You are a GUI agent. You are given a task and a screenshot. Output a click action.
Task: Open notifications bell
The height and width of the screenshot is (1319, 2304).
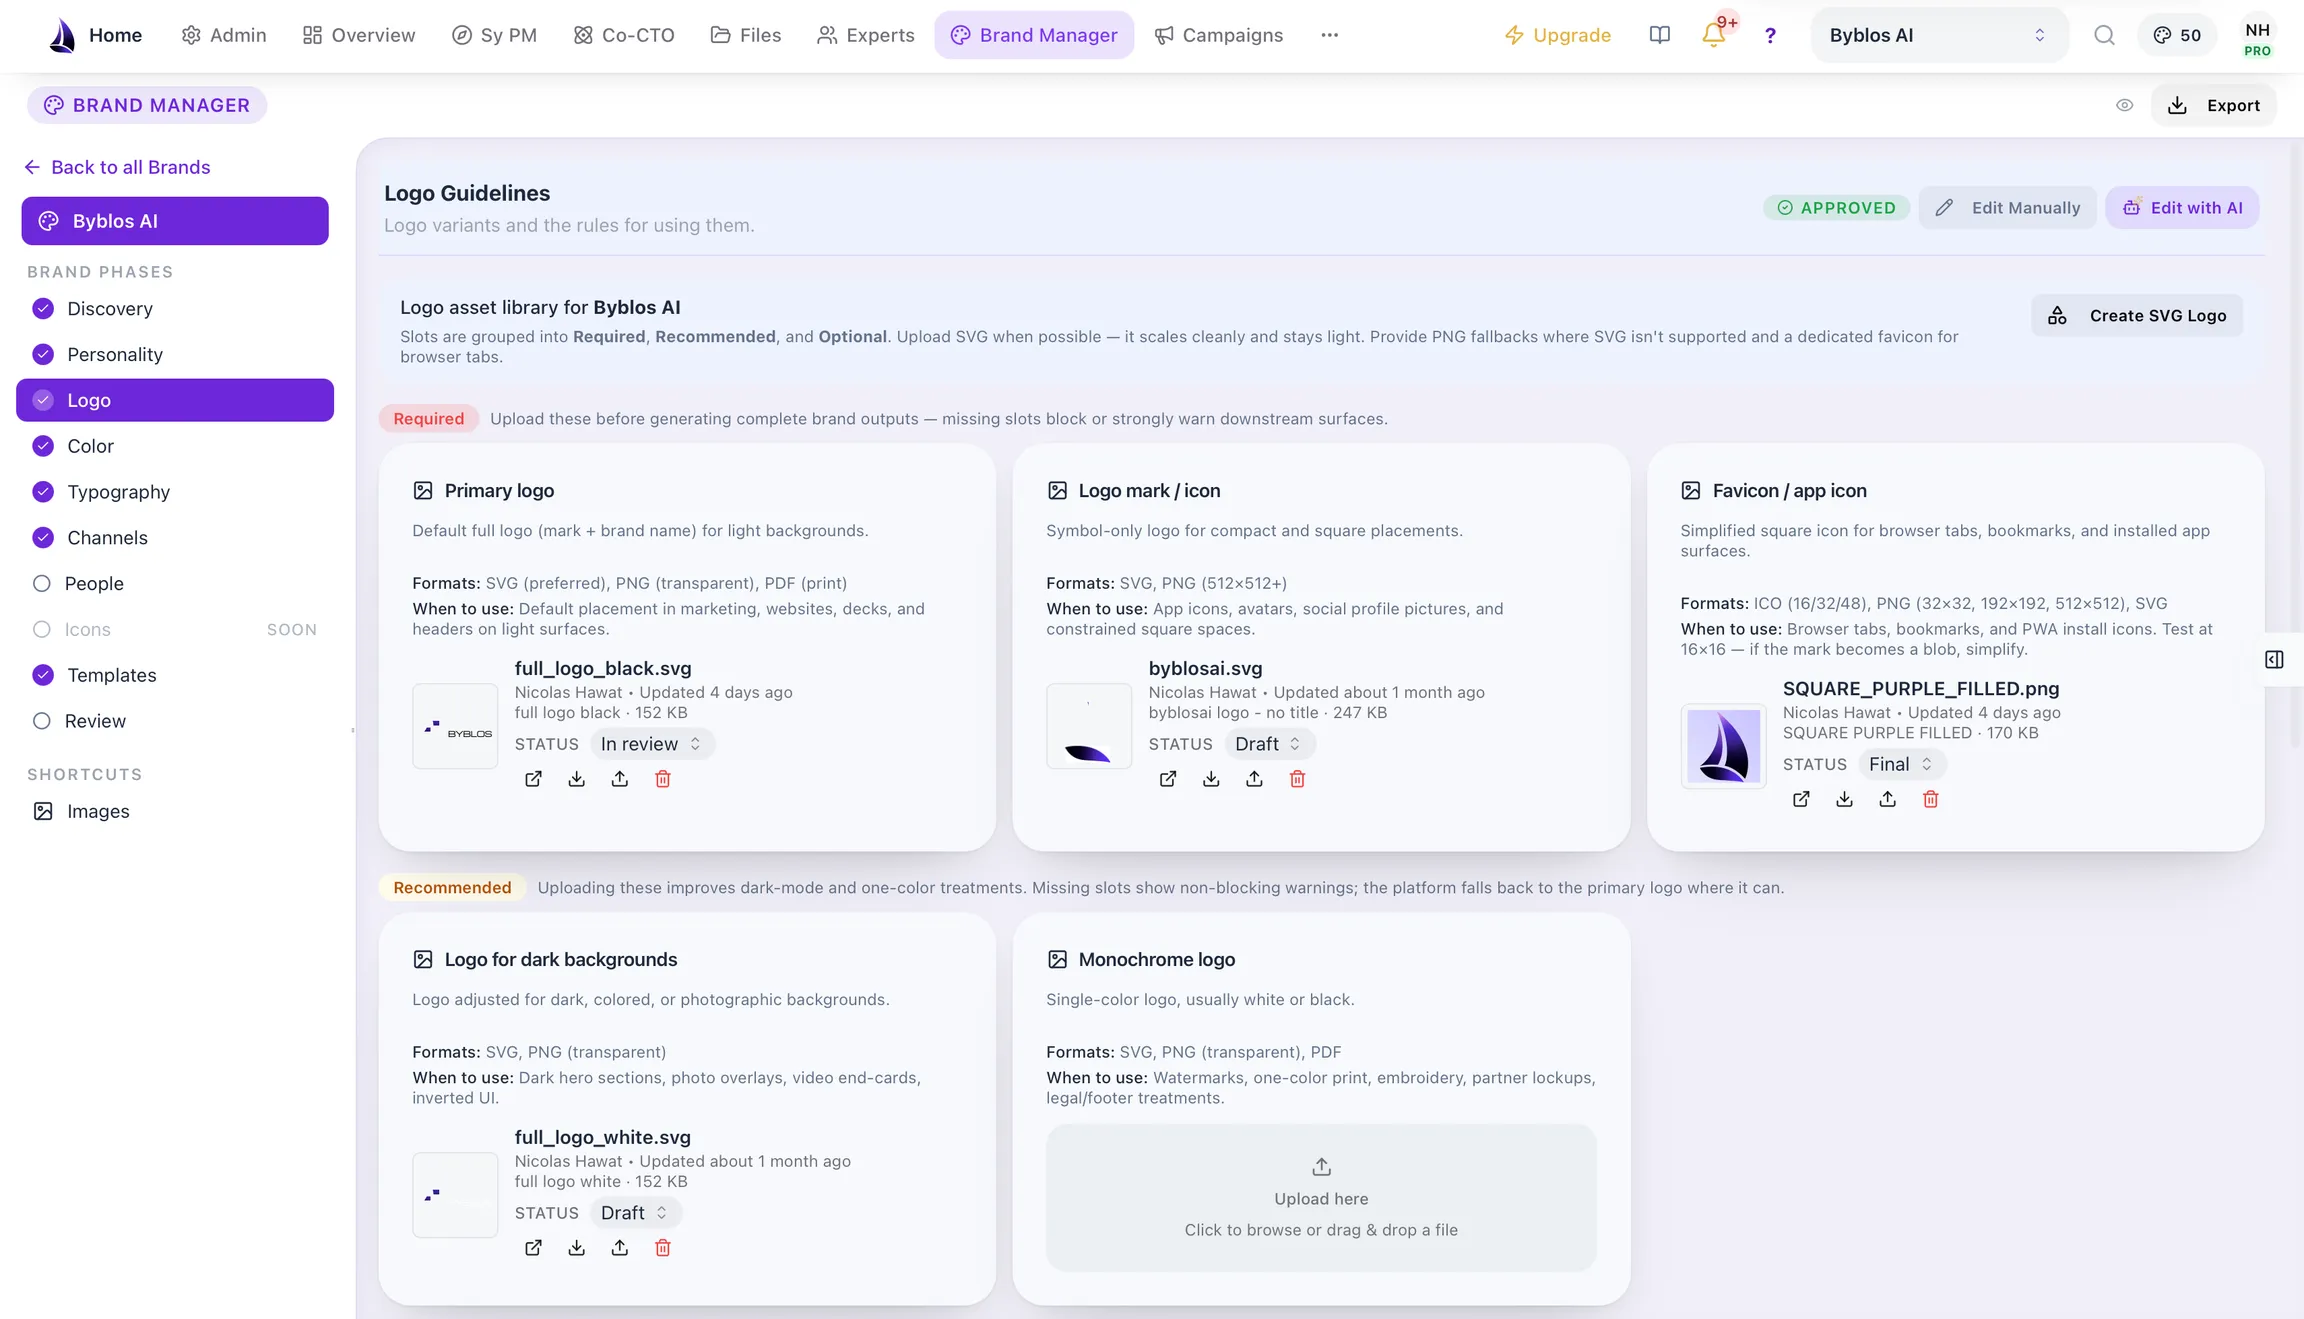click(1714, 35)
